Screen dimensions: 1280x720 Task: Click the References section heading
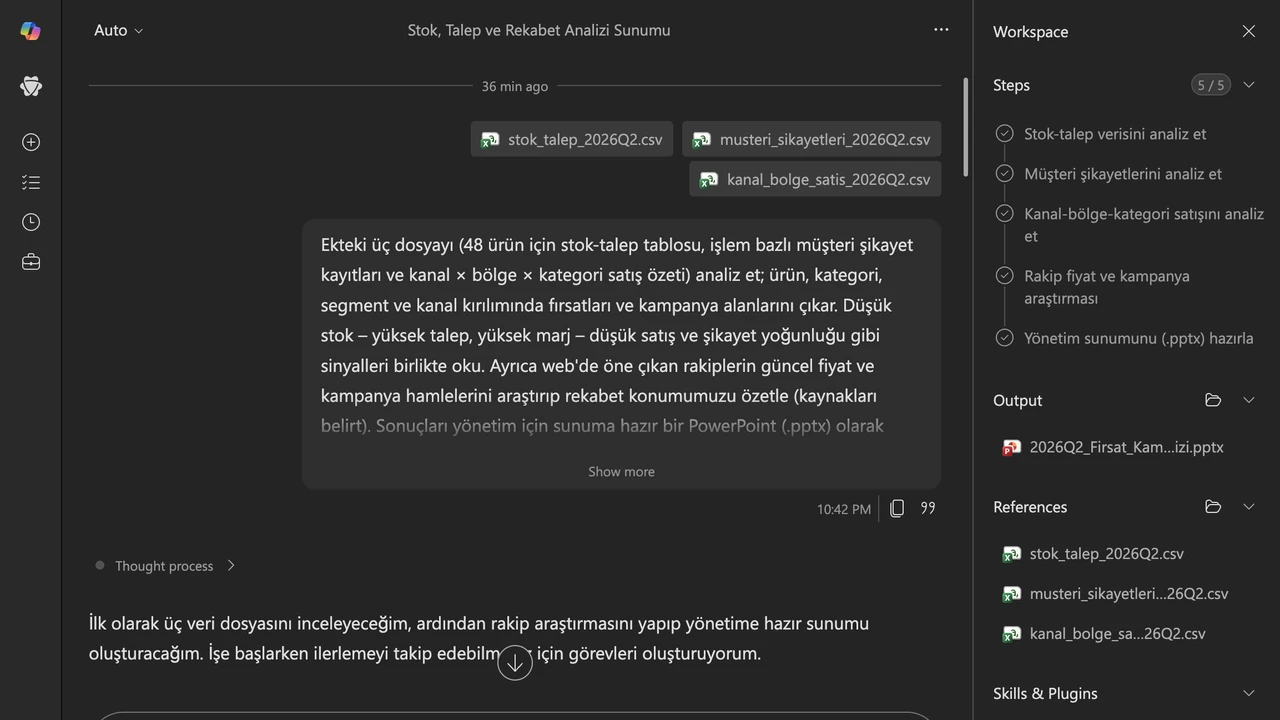tap(1030, 507)
